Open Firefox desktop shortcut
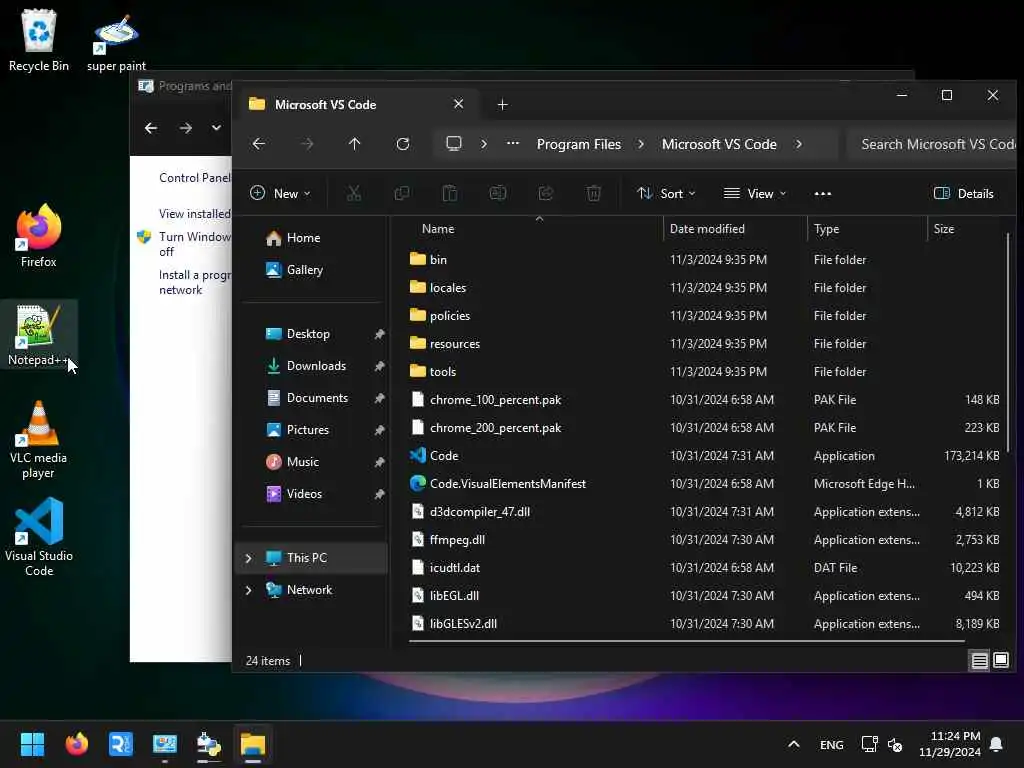The width and height of the screenshot is (1024, 768). pyautogui.click(x=39, y=236)
